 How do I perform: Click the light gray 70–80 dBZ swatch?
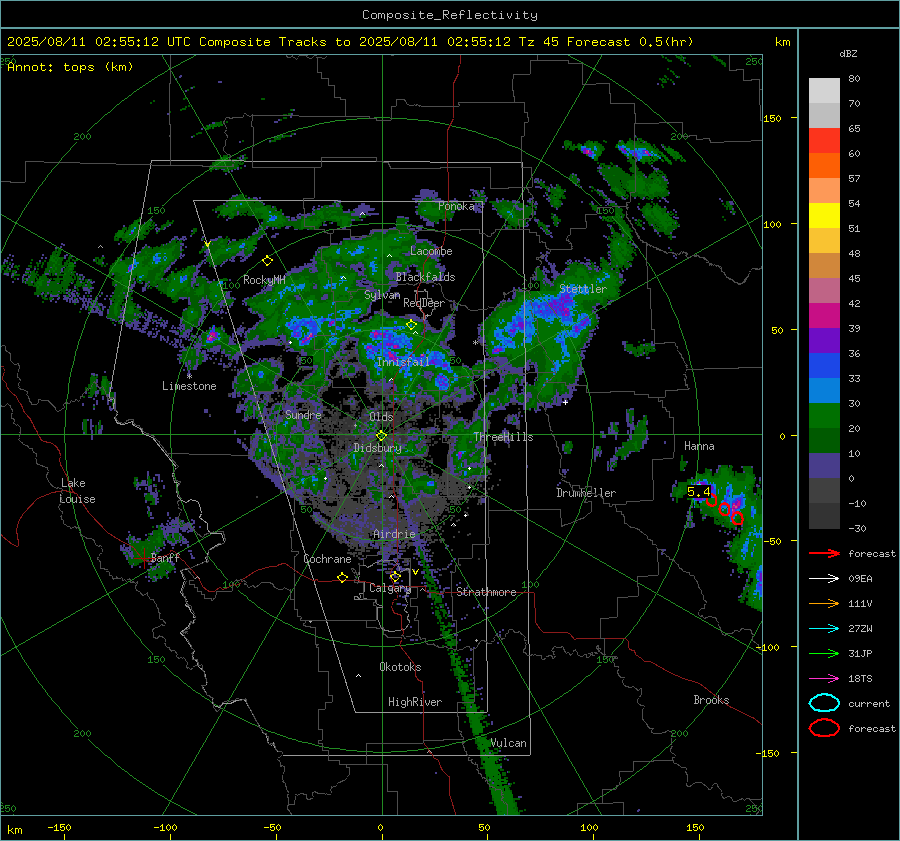click(x=824, y=91)
